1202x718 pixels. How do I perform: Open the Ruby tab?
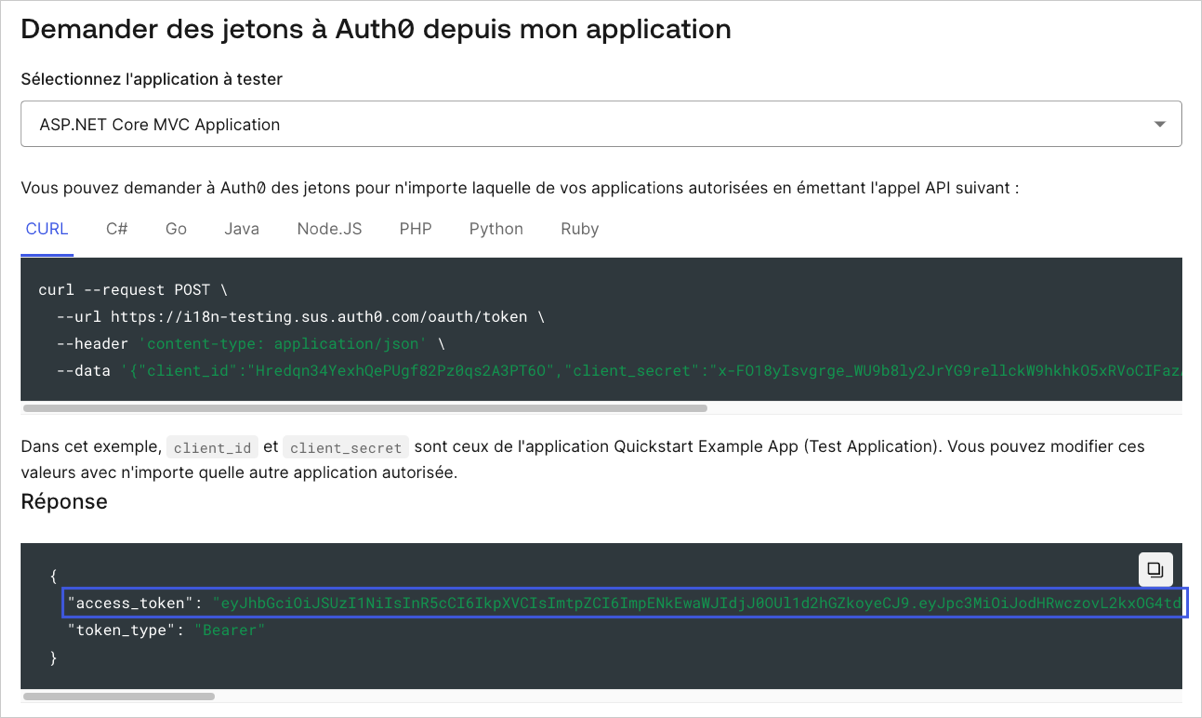tap(579, 229)
